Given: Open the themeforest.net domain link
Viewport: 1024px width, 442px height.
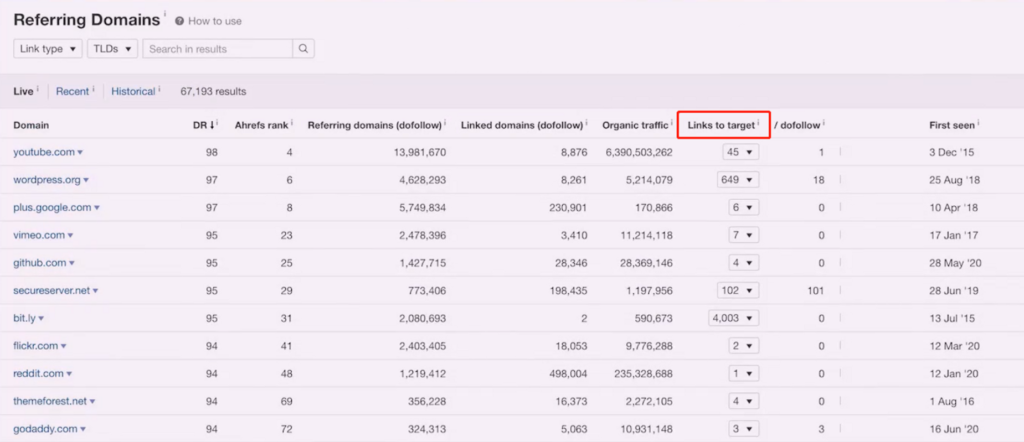Looking at the screenshot, I should point(50,402).
